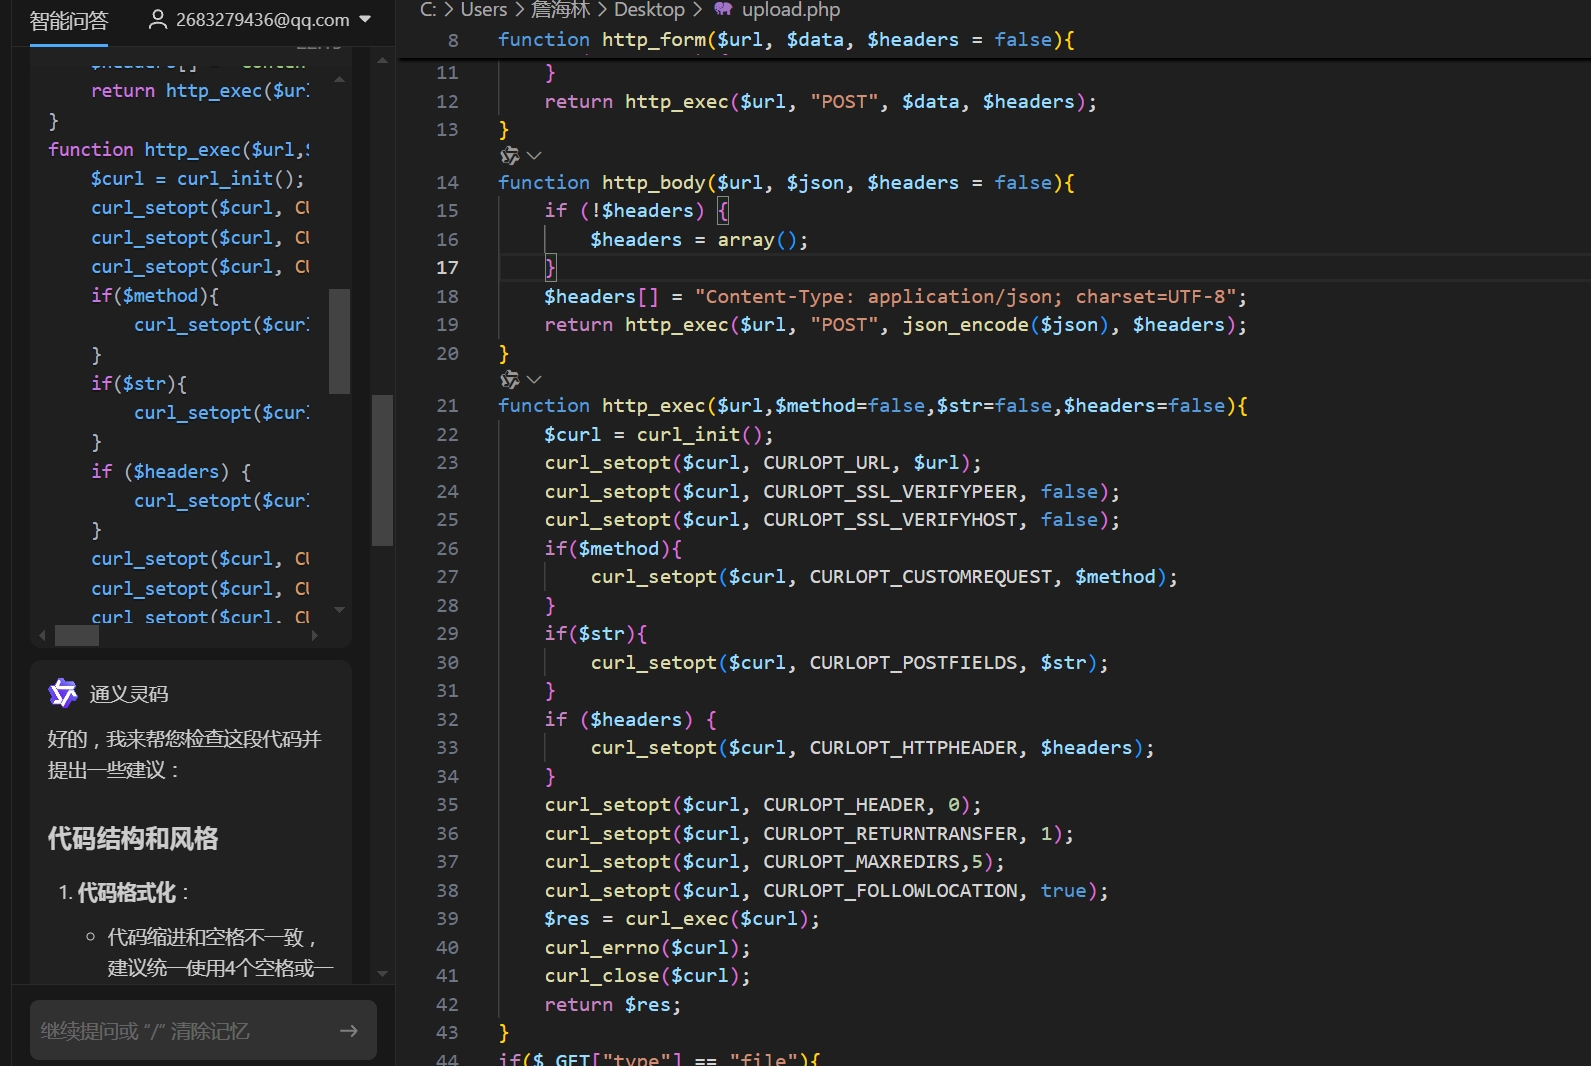Click the C: breadcrumb segment
The height and width of the screenshot is (1066, 1591).
pos(428,10)
